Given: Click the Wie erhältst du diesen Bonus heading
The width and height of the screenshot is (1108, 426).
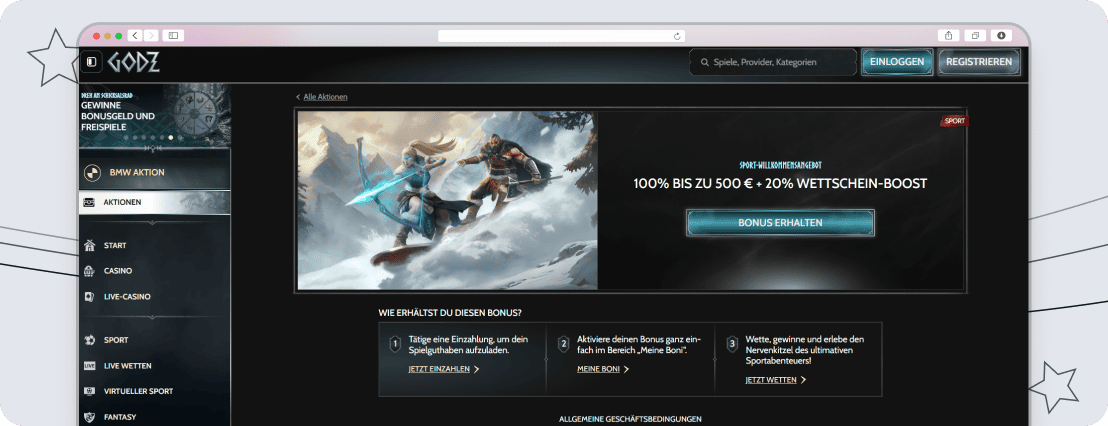Looking at the screenshot, I should point(450,312).
